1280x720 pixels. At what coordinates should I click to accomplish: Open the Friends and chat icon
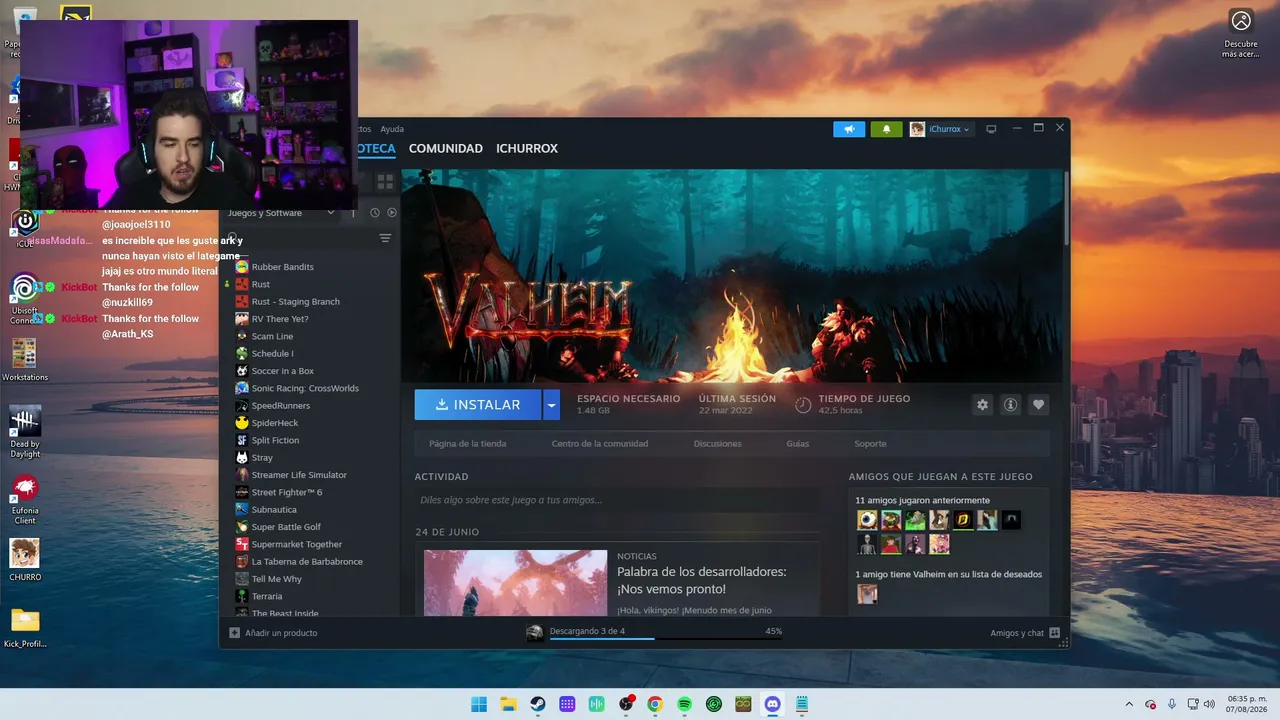click(x=1054, y=633)
